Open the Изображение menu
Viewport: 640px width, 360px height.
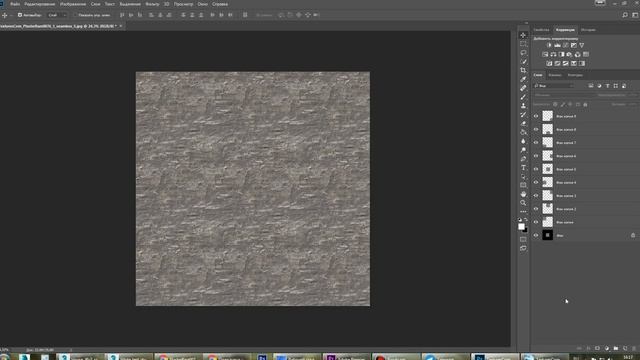[x=73, y=4]
